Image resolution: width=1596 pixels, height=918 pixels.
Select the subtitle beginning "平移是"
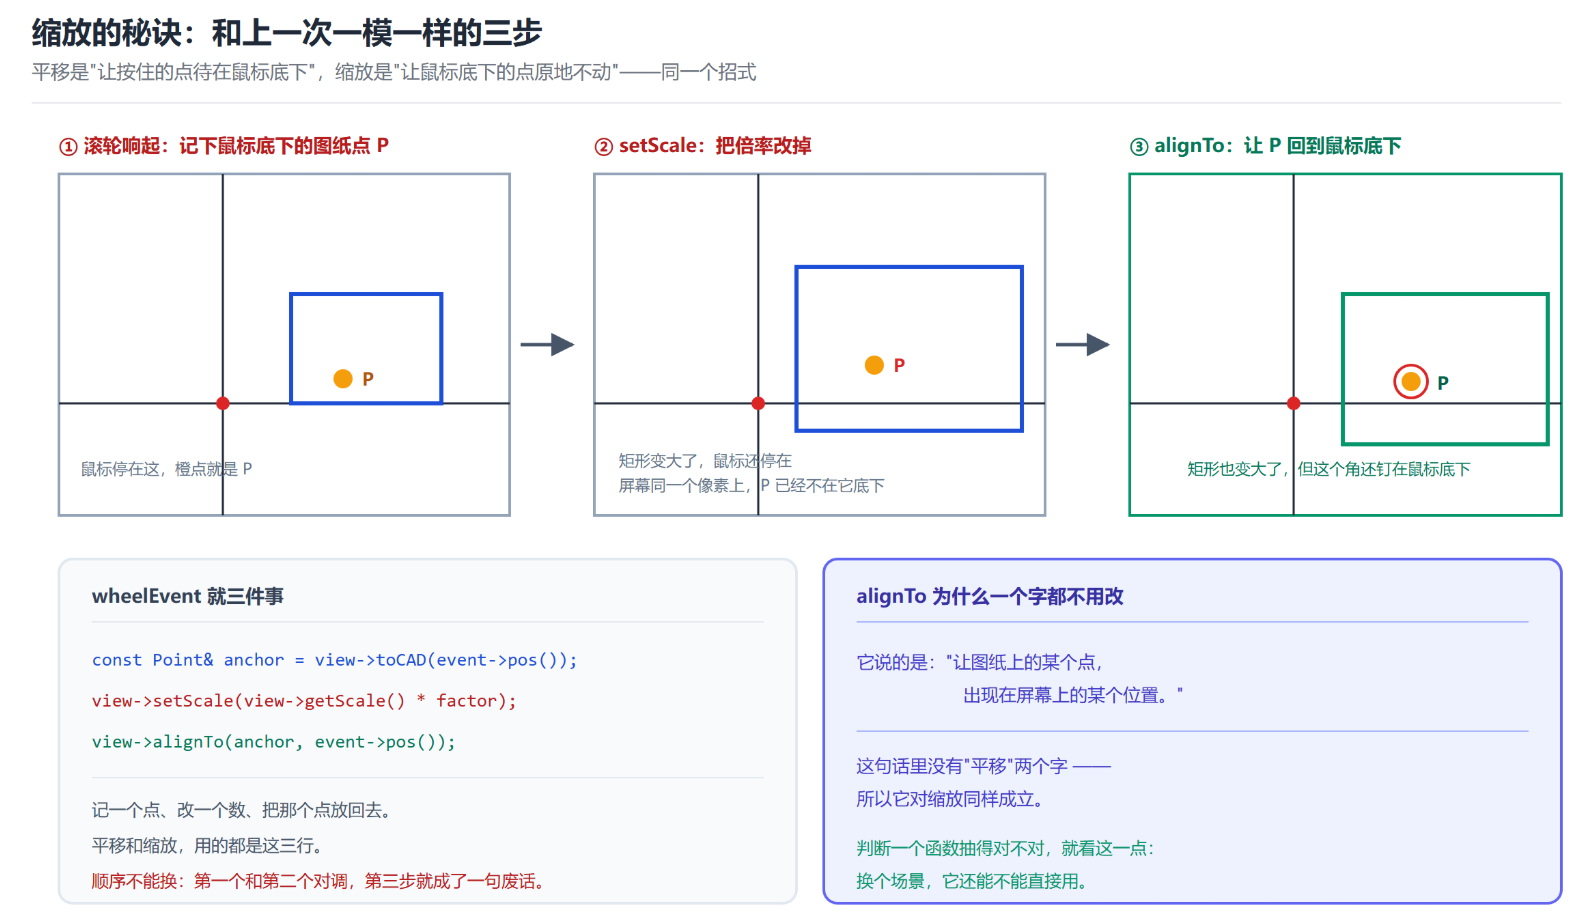394,72
